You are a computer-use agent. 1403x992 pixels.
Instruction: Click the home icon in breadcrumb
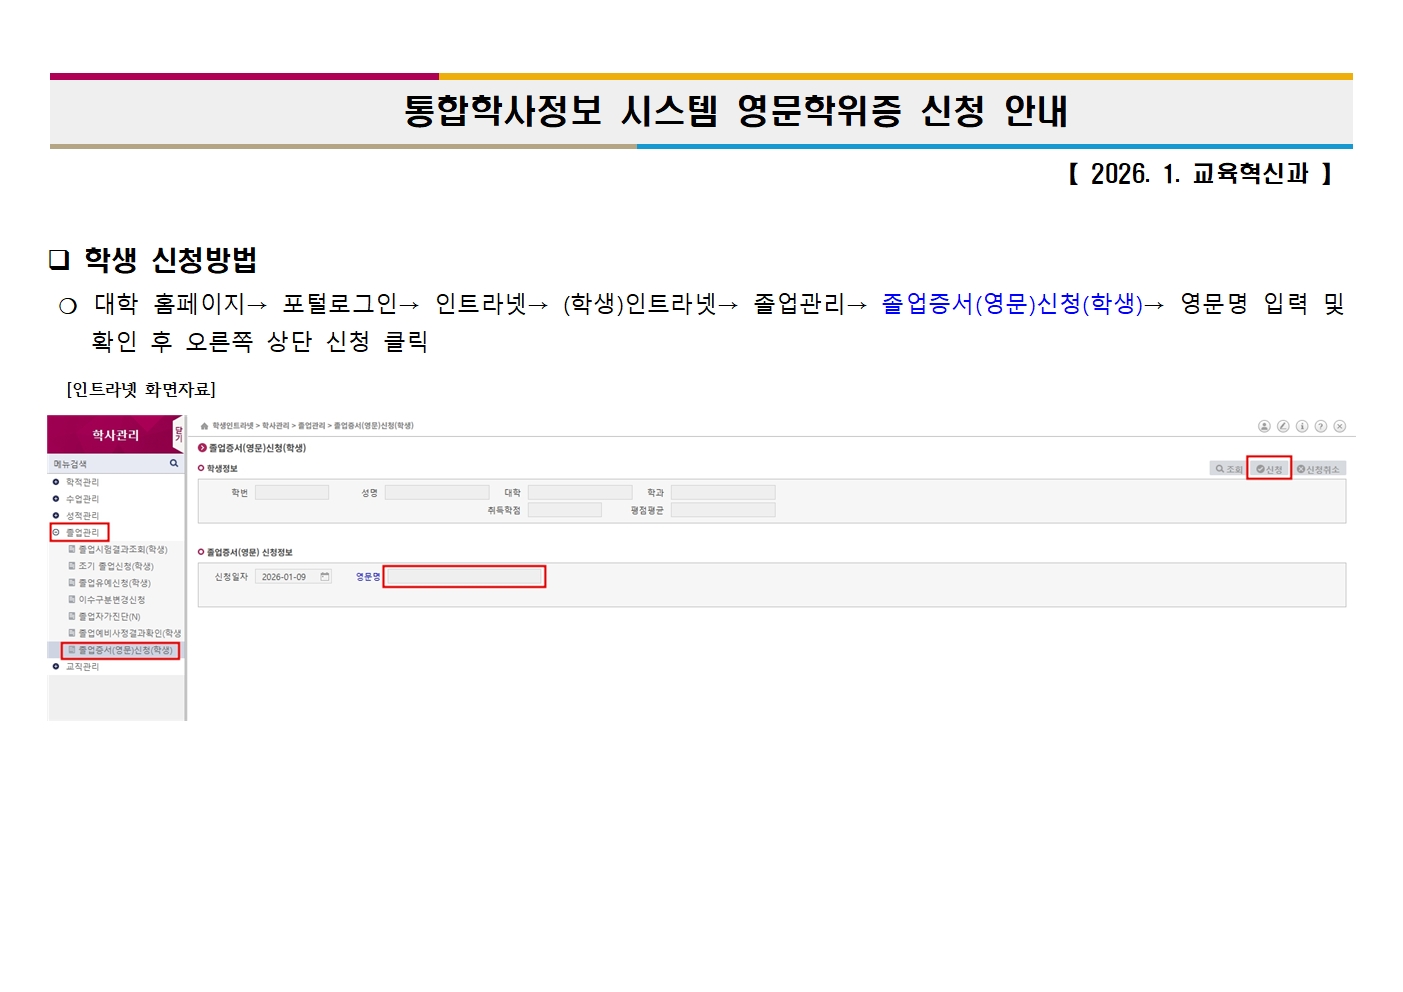205,426
